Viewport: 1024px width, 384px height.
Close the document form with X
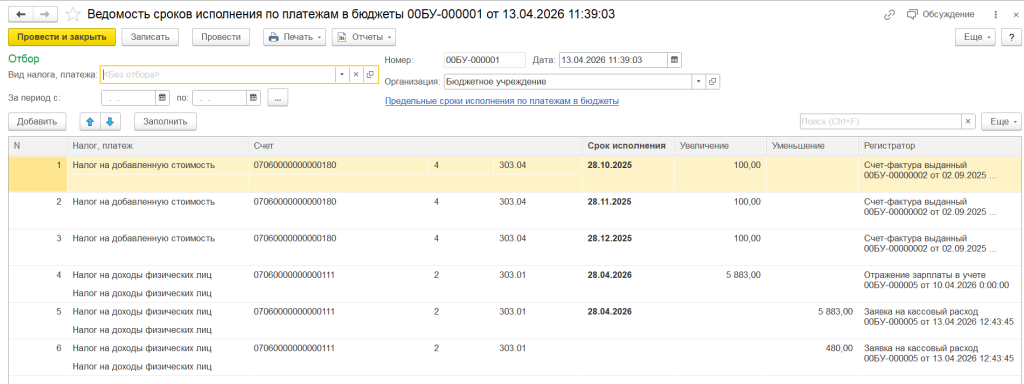[1015, 14]
